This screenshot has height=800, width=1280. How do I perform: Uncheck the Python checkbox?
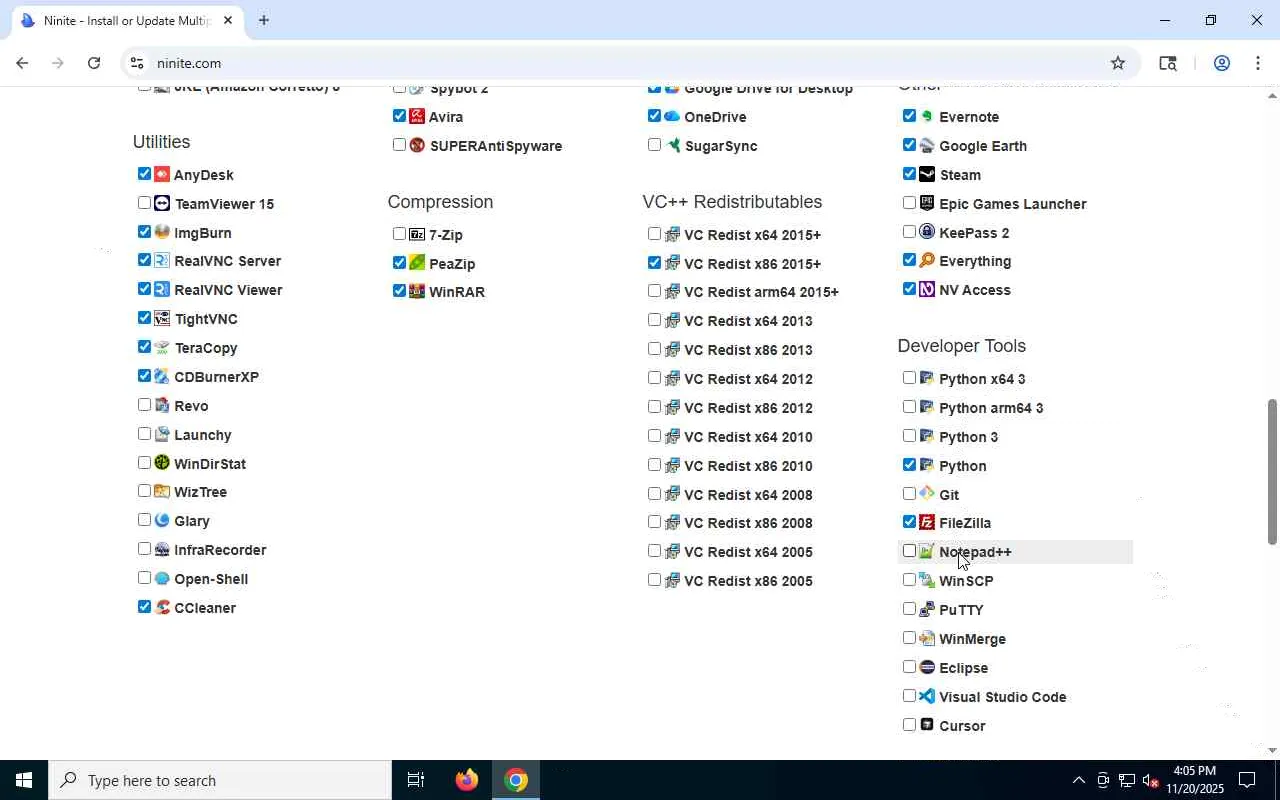[909, 465]
